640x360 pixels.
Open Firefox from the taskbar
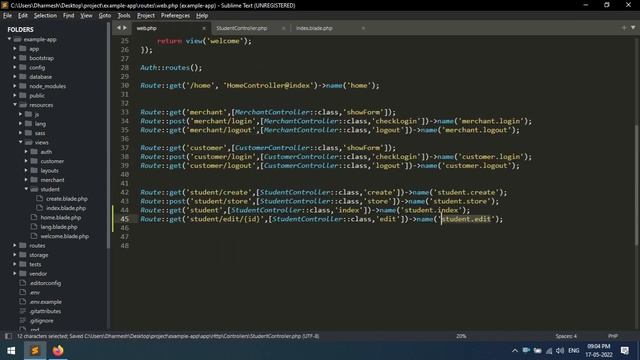coord(58,351)
